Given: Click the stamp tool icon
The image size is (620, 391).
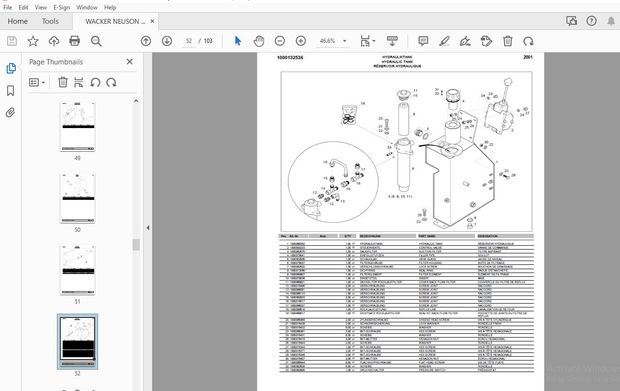Looking at the screenshot, I should coord(486,41).
